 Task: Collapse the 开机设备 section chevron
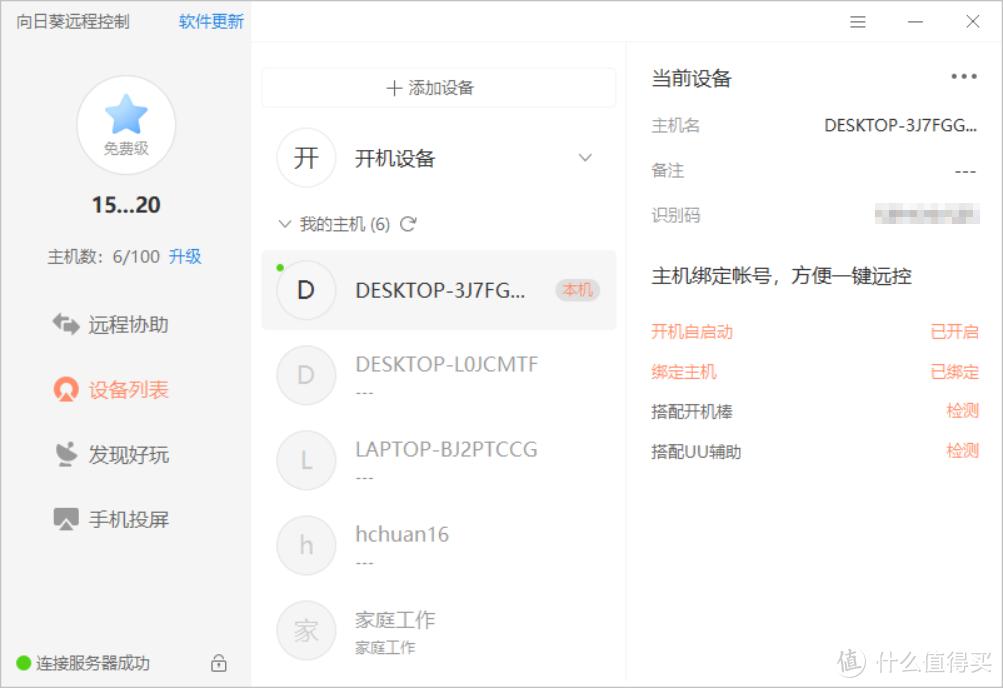[x=585, y=158]
